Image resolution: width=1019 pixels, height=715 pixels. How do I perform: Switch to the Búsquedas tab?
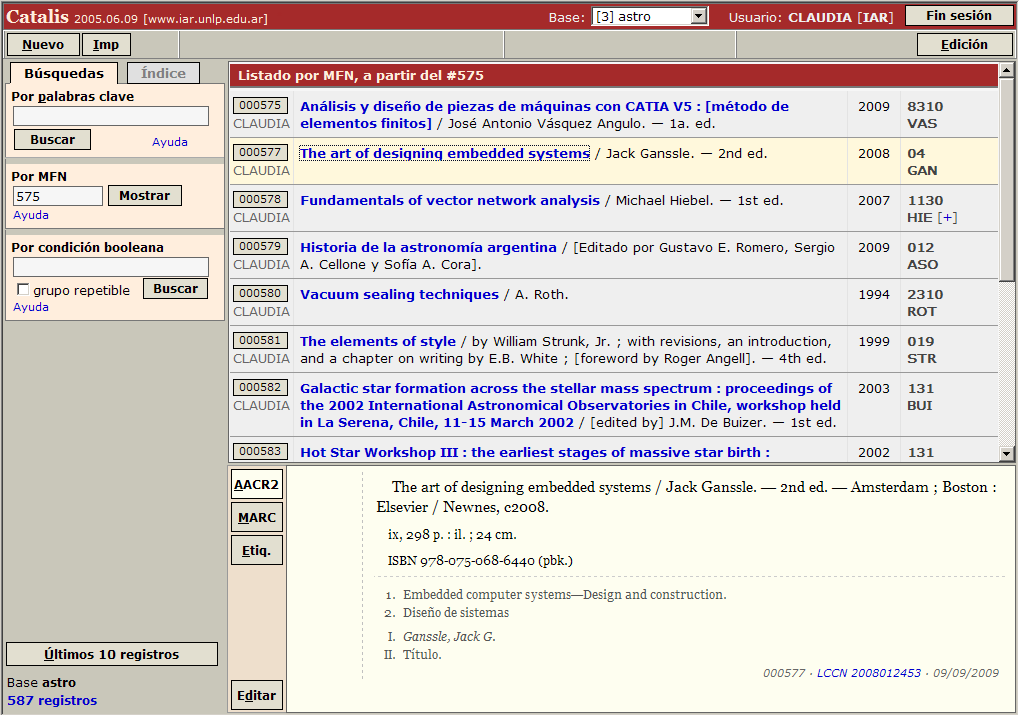pyautogui.click(x=64, y=73)
